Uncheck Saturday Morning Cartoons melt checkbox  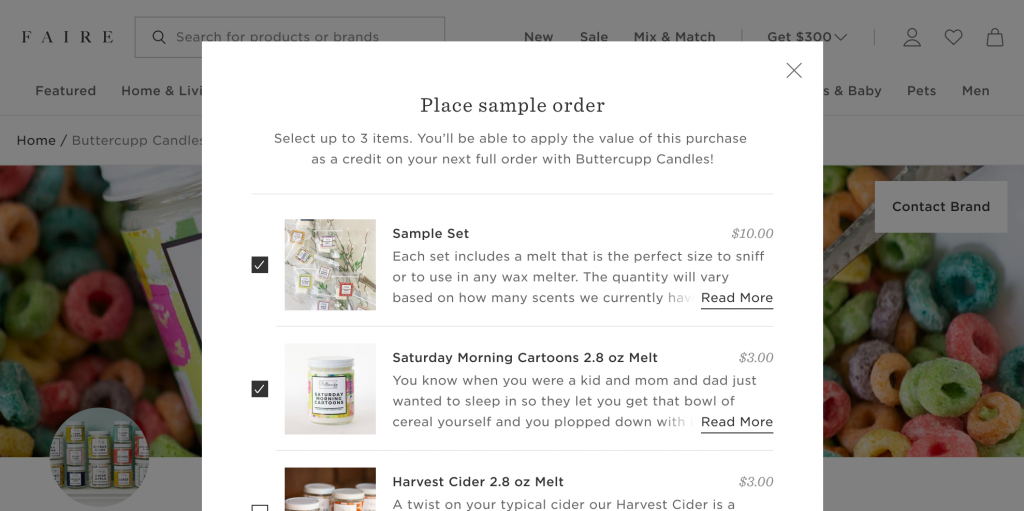260,389
